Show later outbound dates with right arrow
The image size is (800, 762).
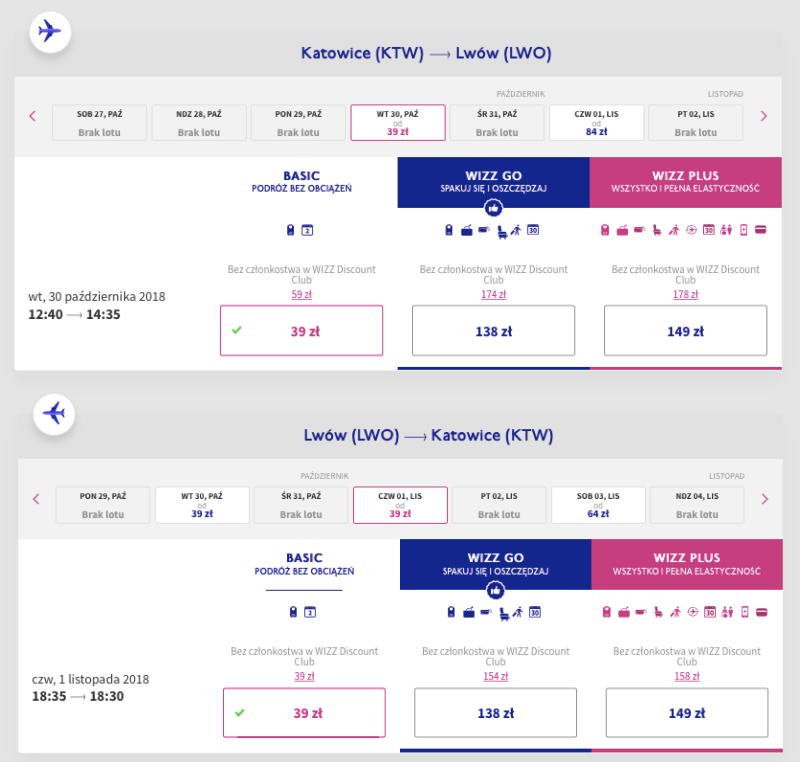point(764,116)
